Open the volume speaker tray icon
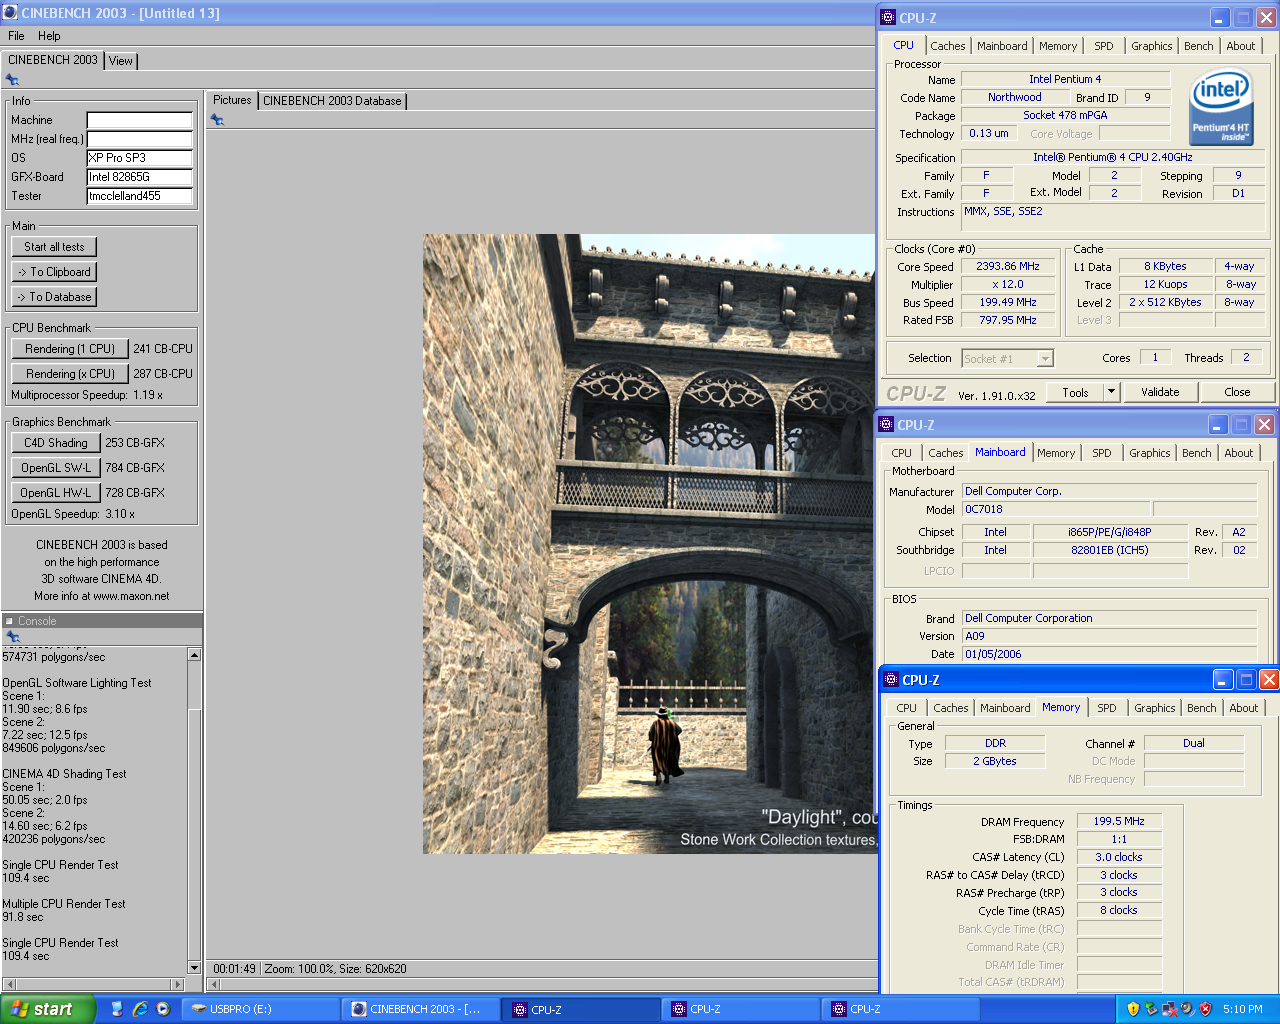This screenshot has width=1280, height=1024. point(1186,1009)
